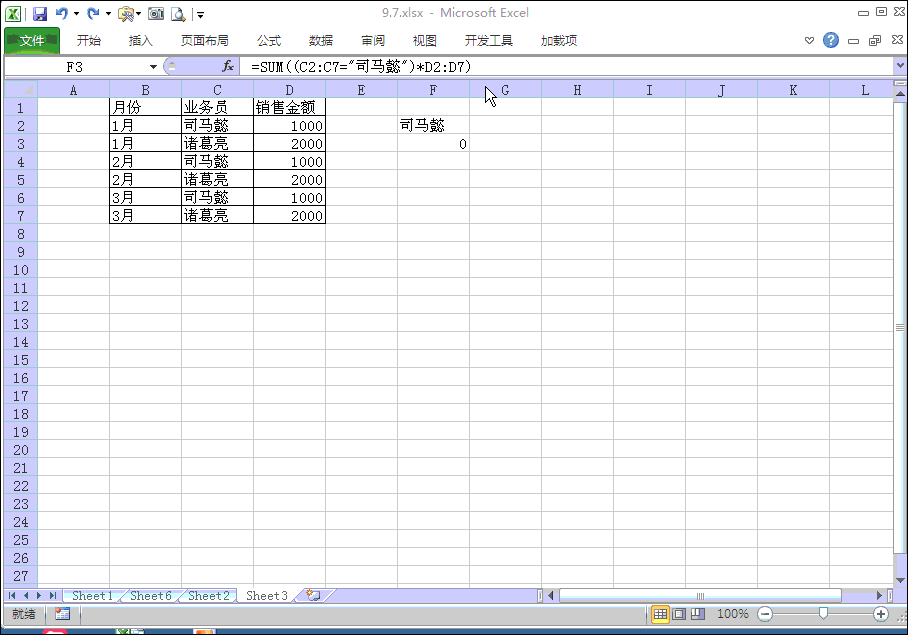
Task: Click header cell 月份
Action: click(145, 108)
